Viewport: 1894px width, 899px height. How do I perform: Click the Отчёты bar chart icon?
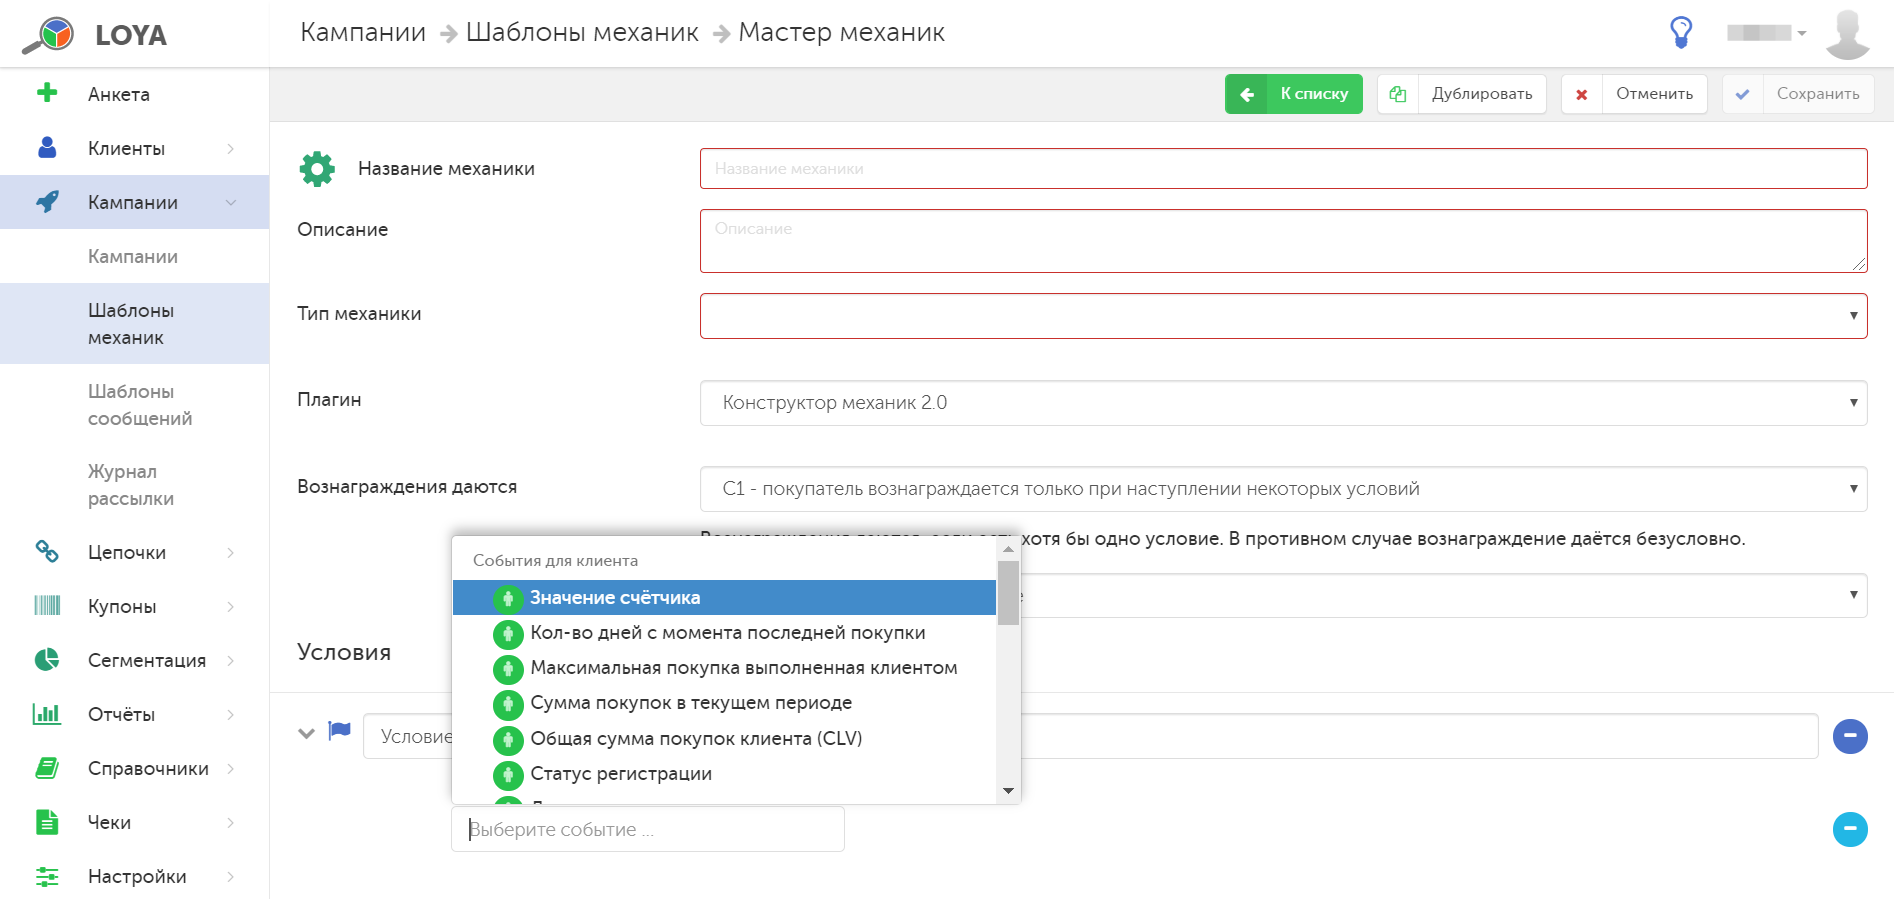(x=47, y=713)
